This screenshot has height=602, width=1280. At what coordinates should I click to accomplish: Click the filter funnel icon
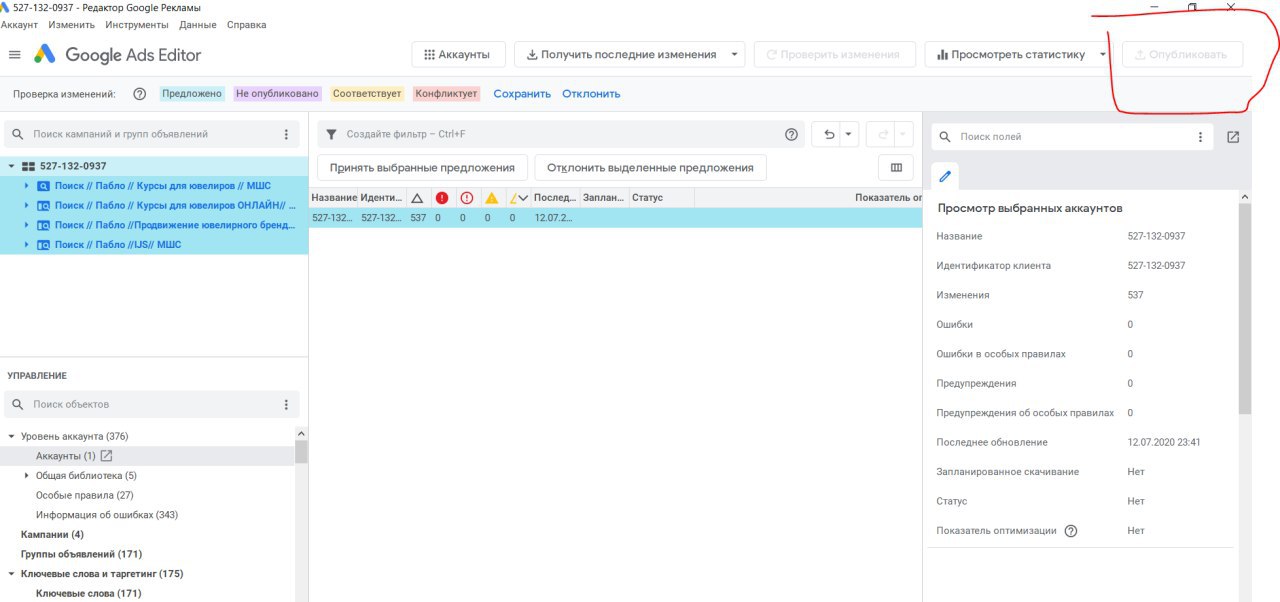331,134
